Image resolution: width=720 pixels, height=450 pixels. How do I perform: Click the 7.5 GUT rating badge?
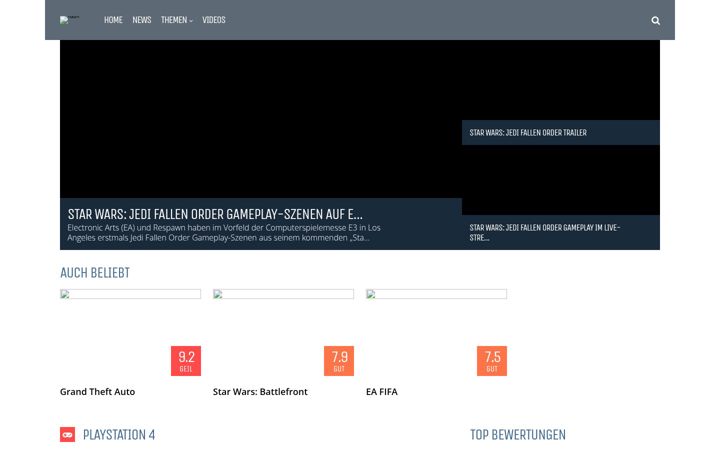point(492,361)
